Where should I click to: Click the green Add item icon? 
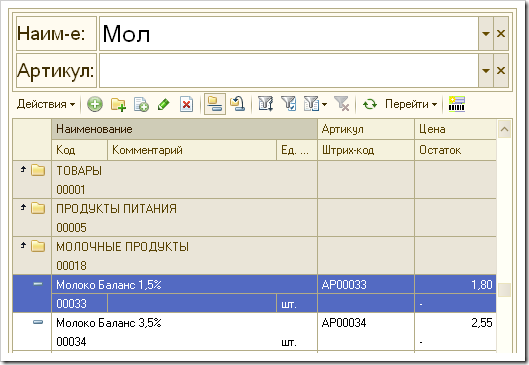point(95,104)
